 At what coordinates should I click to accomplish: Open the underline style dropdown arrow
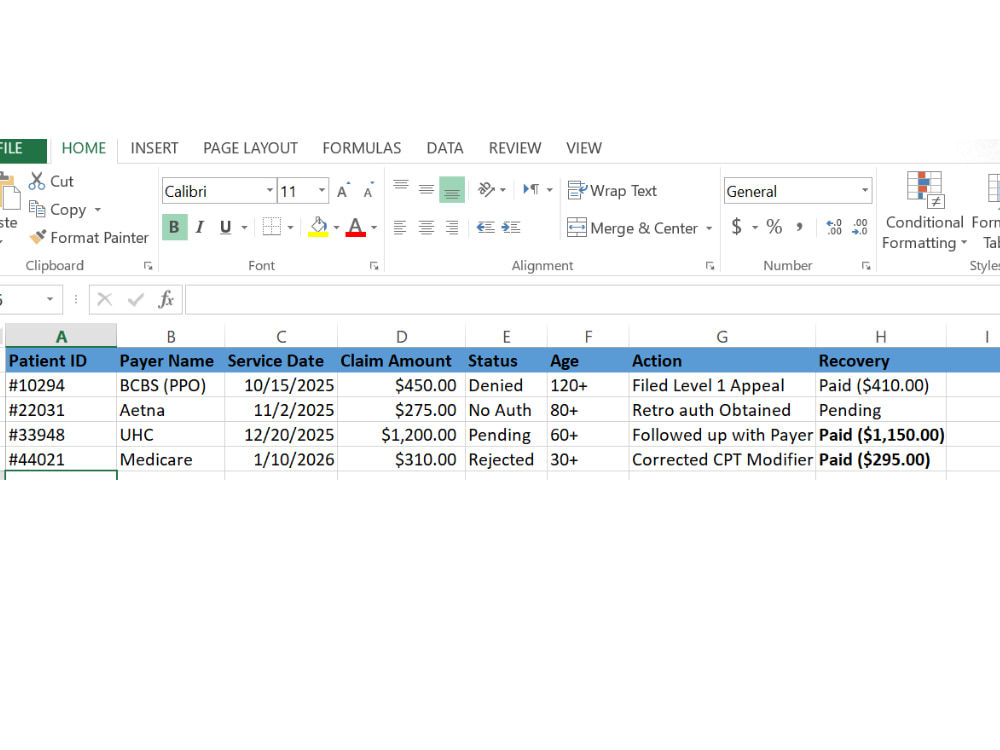click(x=244, y=227)
